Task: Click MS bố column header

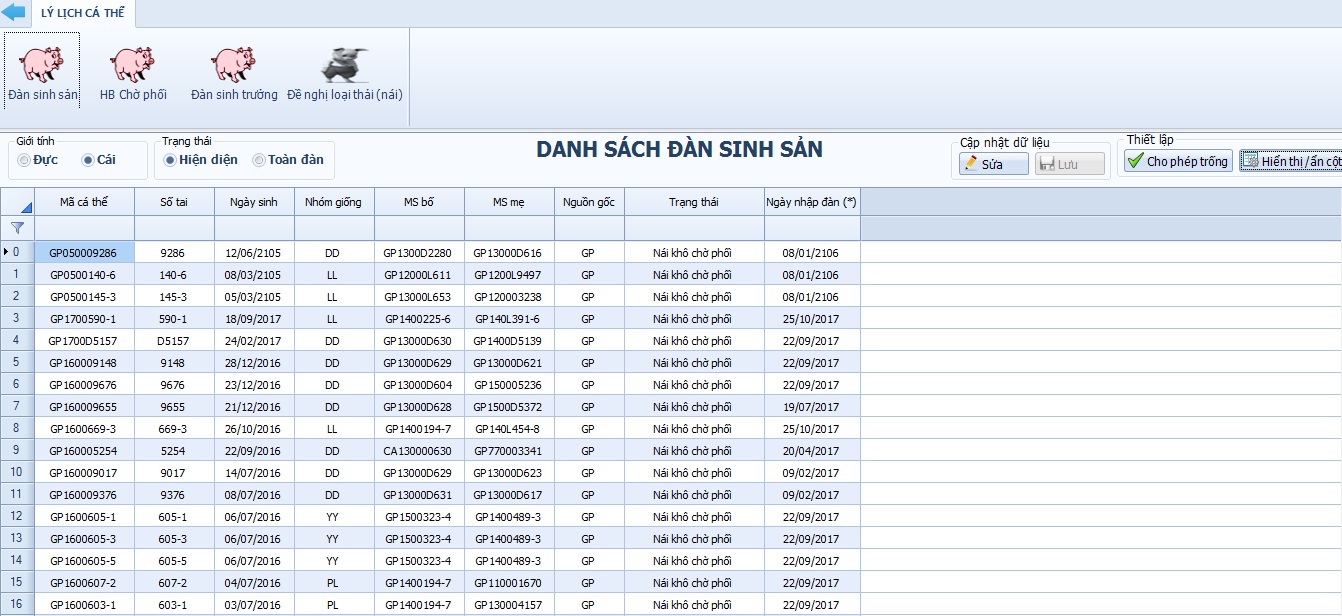Action: click(419, 202)
